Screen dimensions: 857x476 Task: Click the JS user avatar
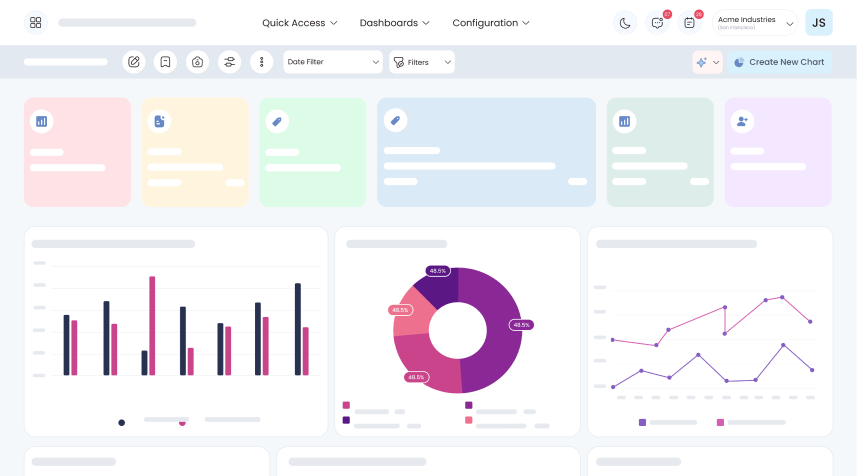818,22
